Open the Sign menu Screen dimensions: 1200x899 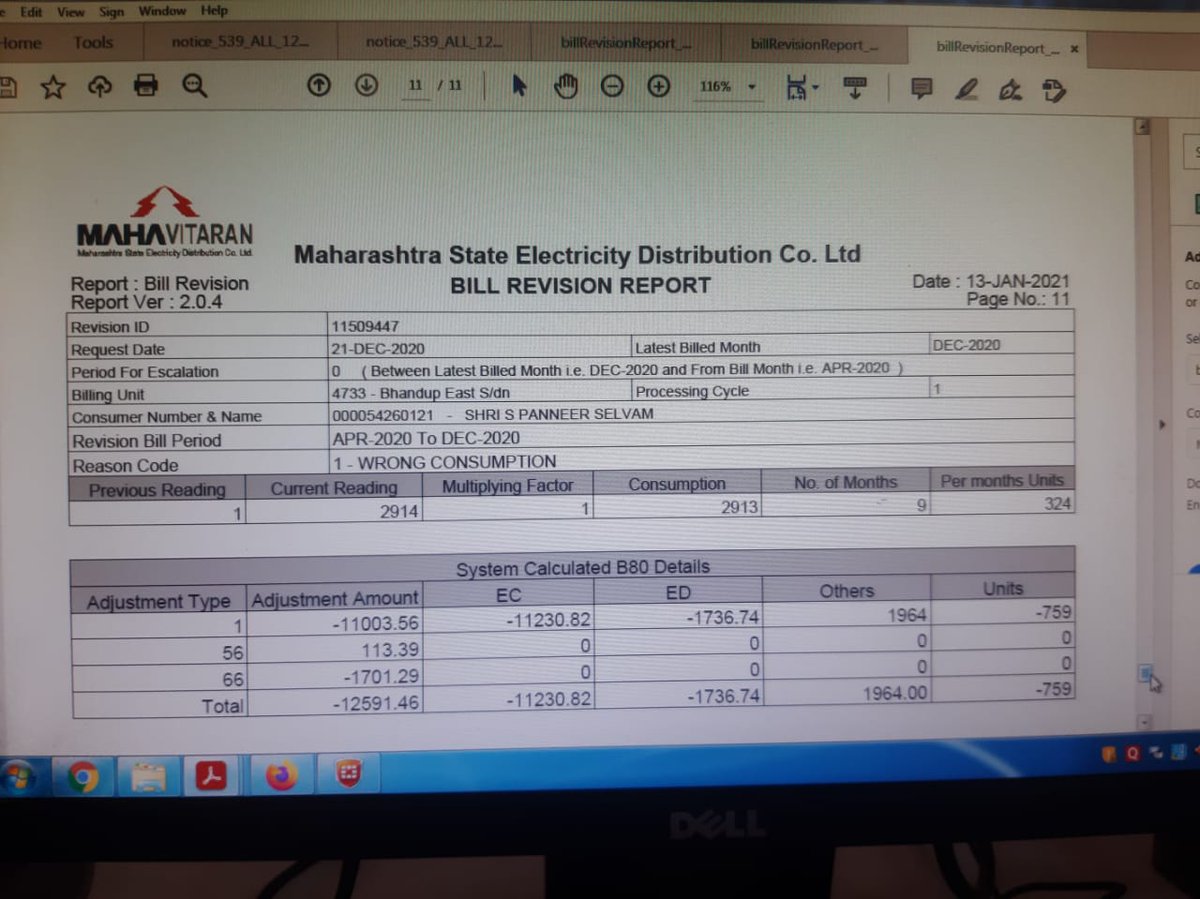click(x=111, y=12)
